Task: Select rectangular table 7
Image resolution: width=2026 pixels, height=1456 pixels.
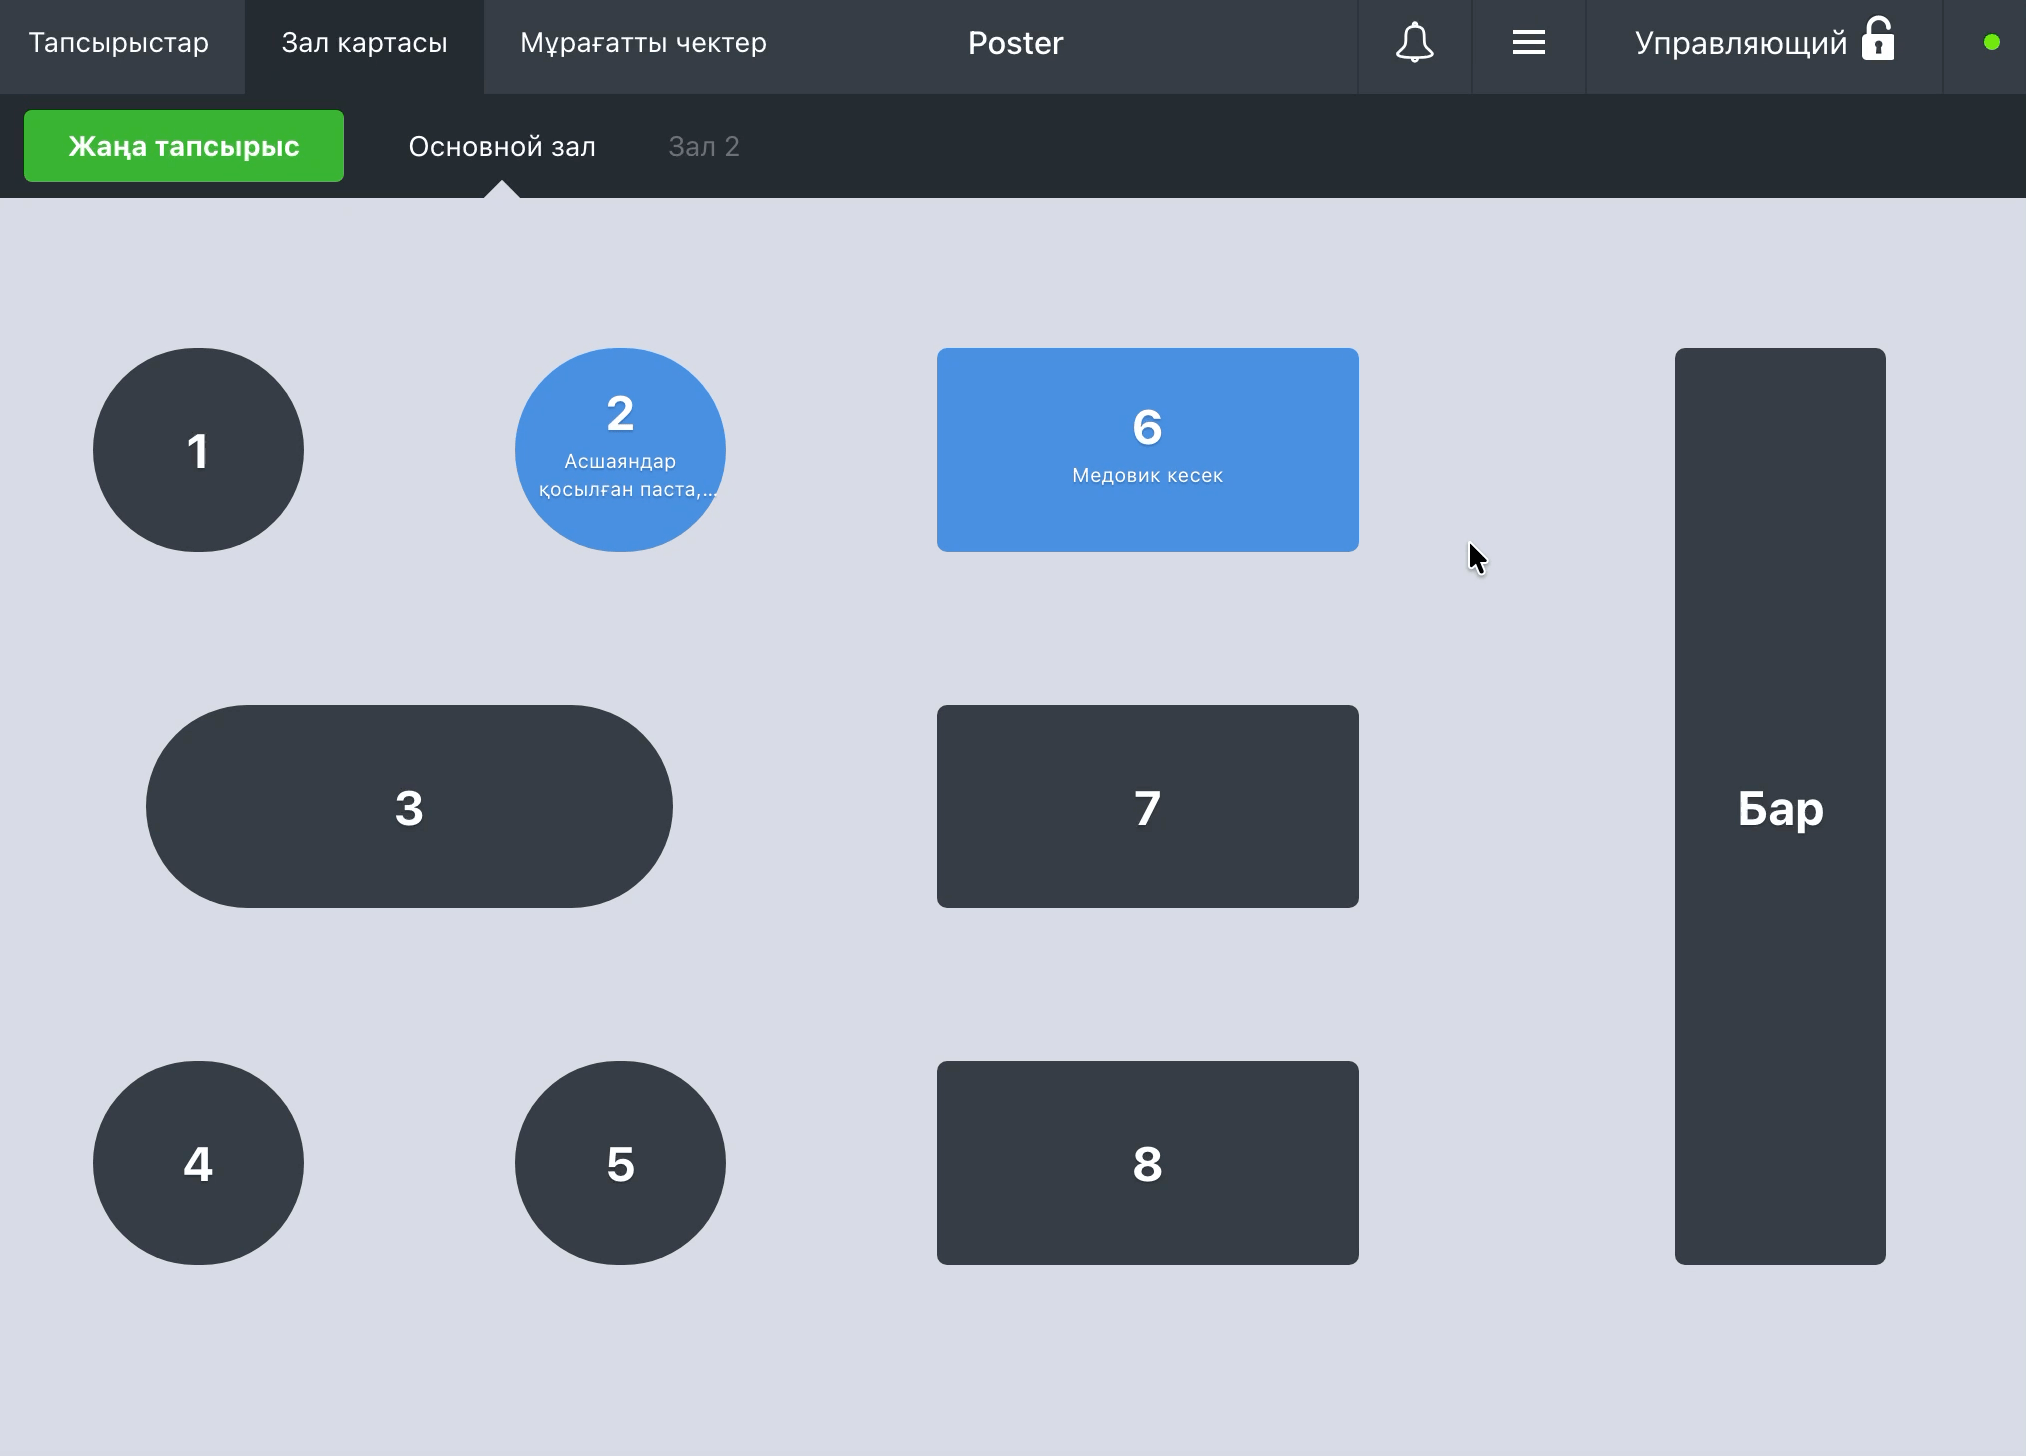Action: (1147, 806)
